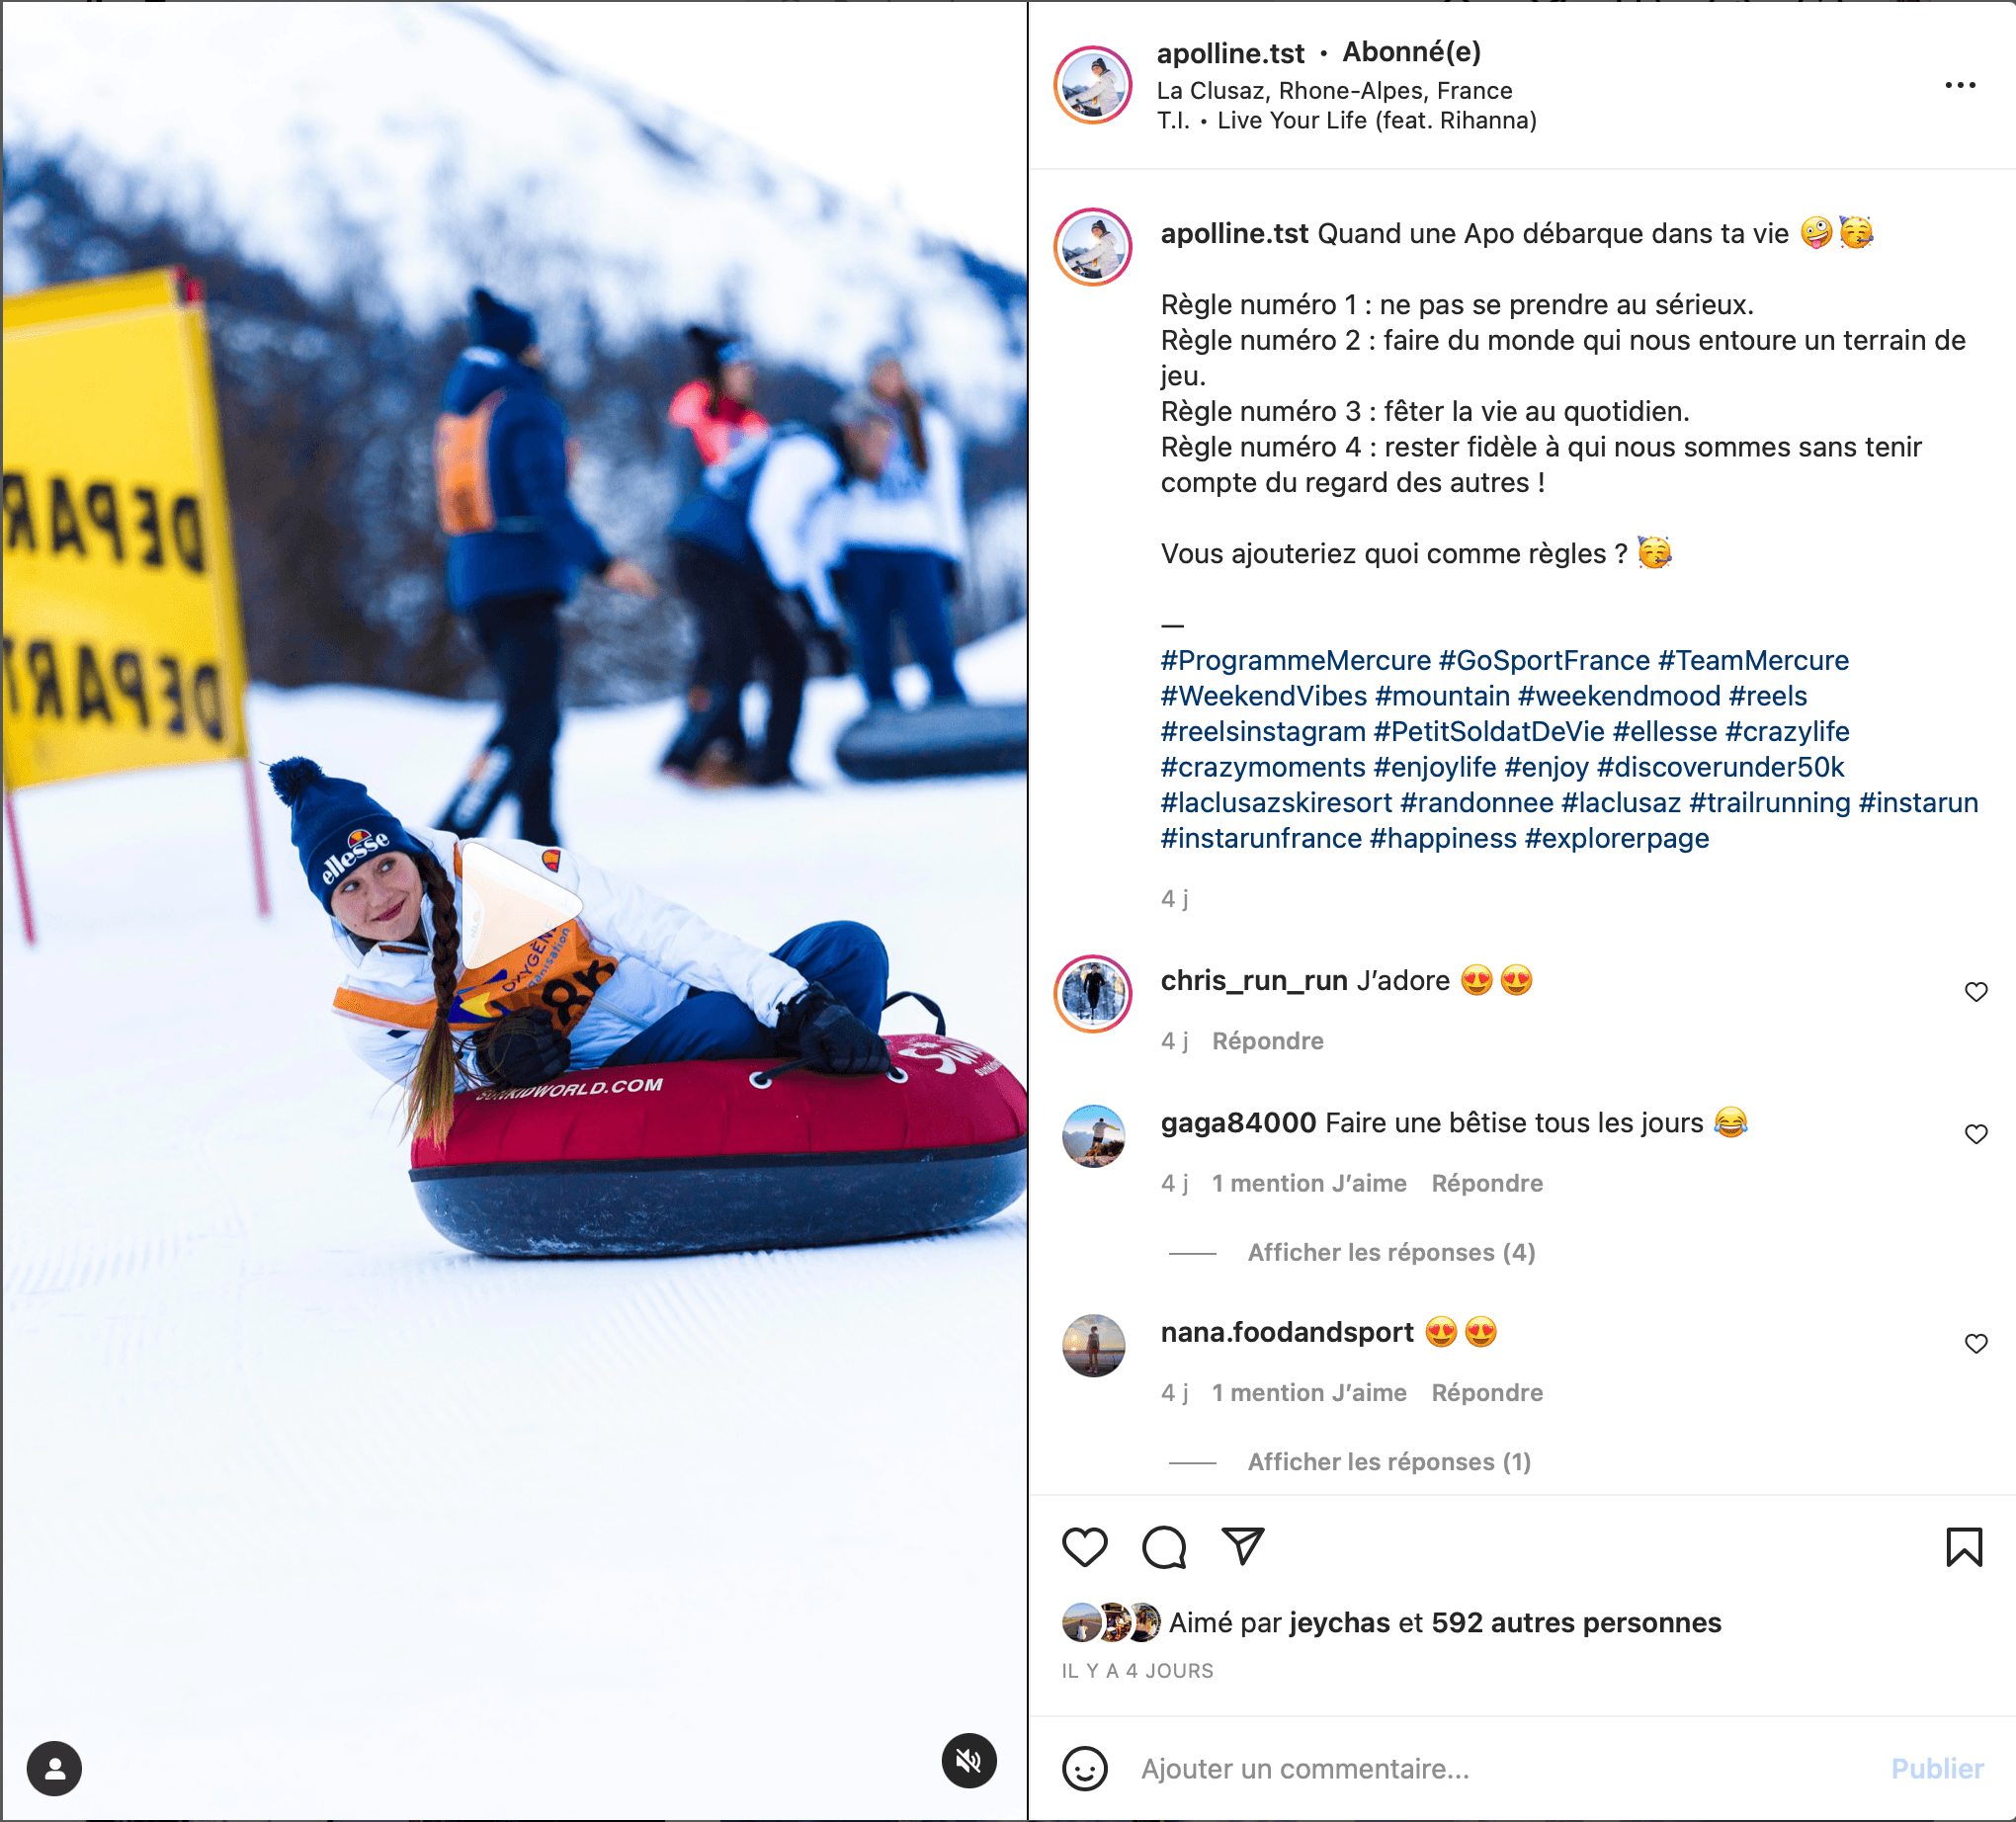Open the comment bubble icon
Image resolution: width=2016 pixels, height=1822 pixels.
point(1164,1547)
